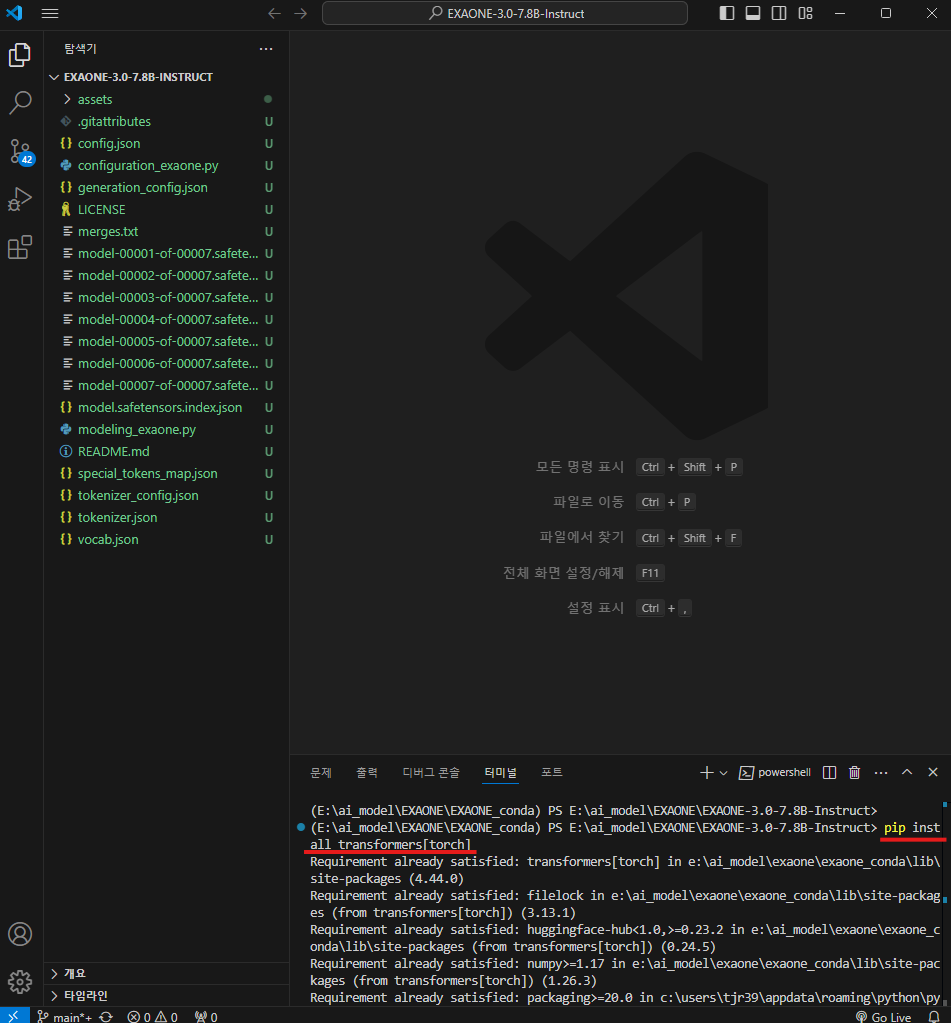Toggle the primary side bar layout icon
Viewport: 951px width, 1023px height.
click(x=727, y=13)
